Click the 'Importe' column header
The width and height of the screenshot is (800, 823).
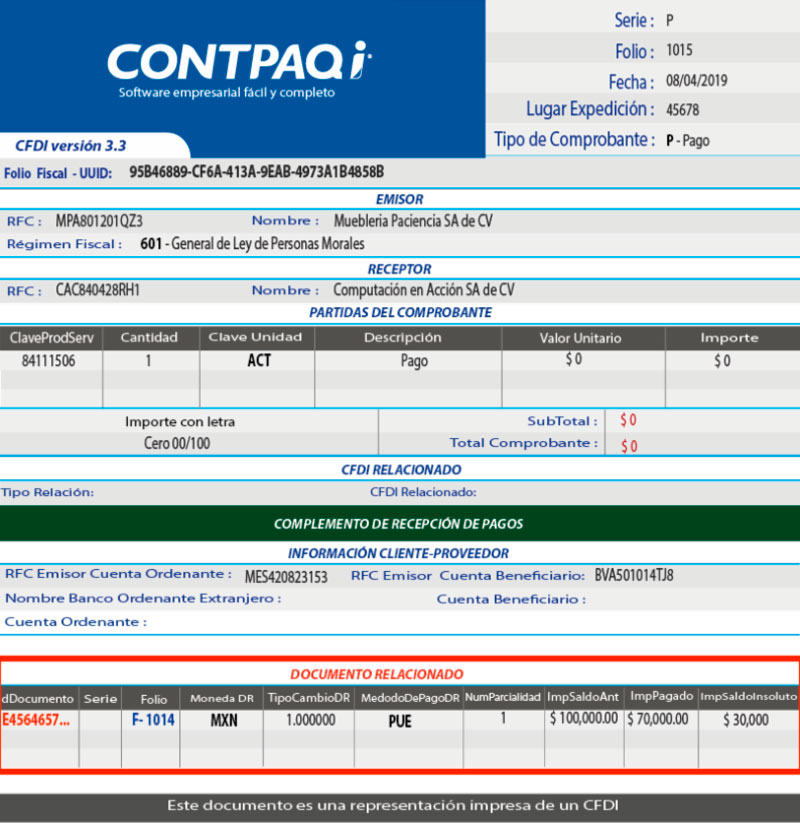(x=730, y=338)
